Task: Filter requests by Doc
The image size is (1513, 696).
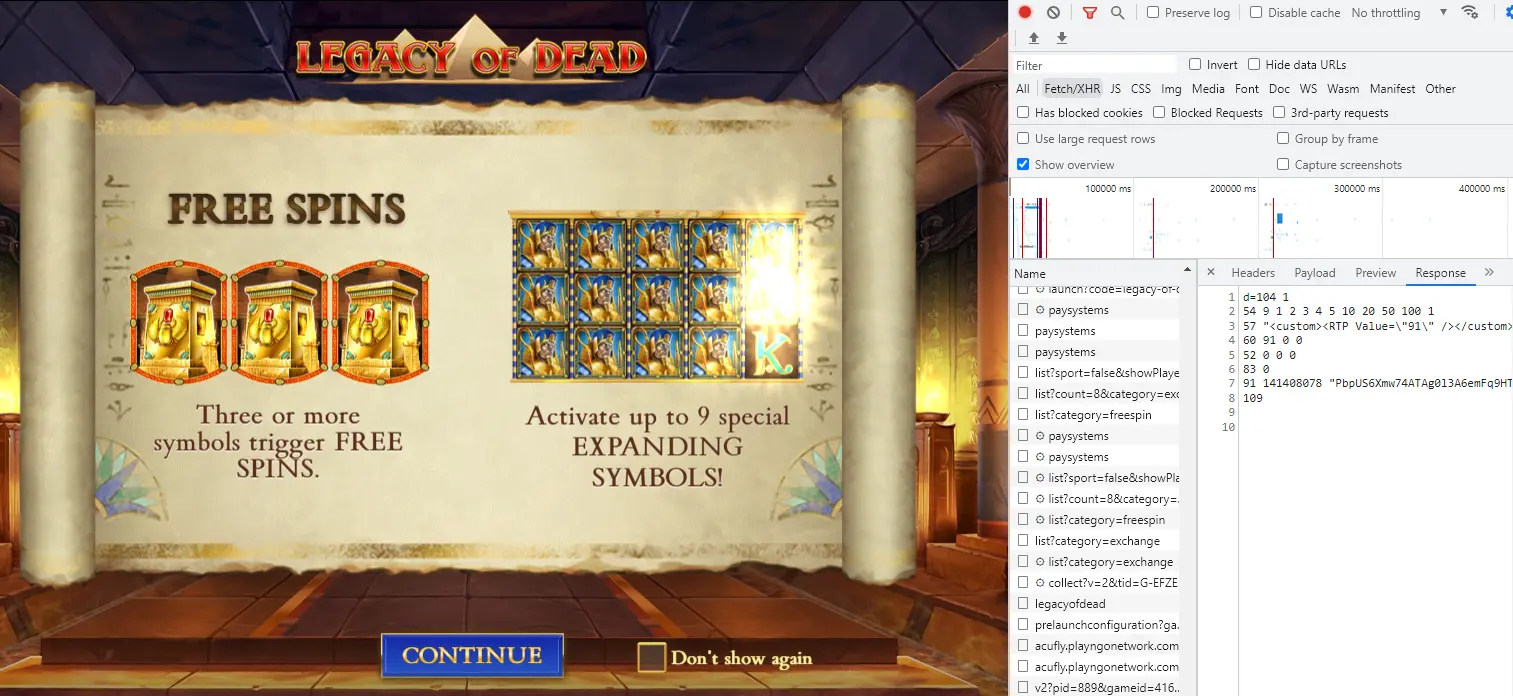Action: (x=1279, y=89)
